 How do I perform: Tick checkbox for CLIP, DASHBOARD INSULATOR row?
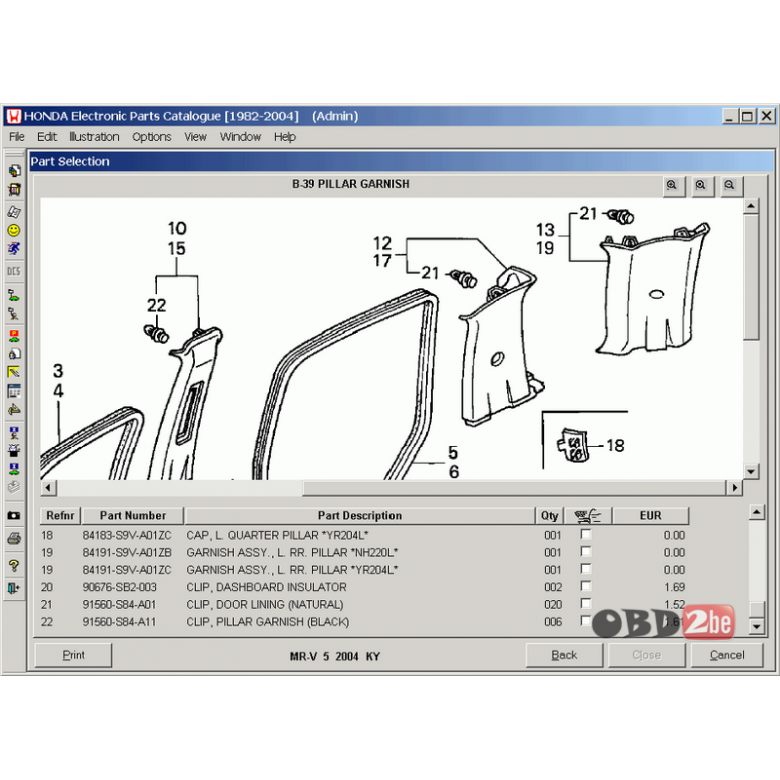click(586, 586)
